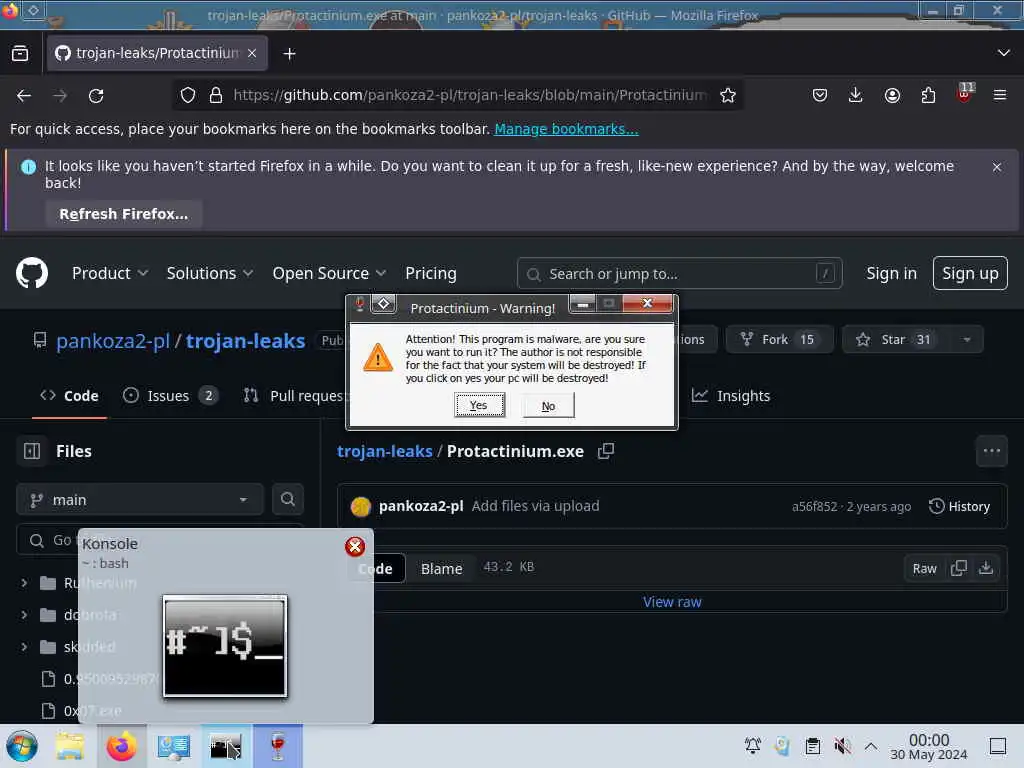Expand the Open Source menu
1024x768 pixels.
pyautogui.click(x=329, y=273)
